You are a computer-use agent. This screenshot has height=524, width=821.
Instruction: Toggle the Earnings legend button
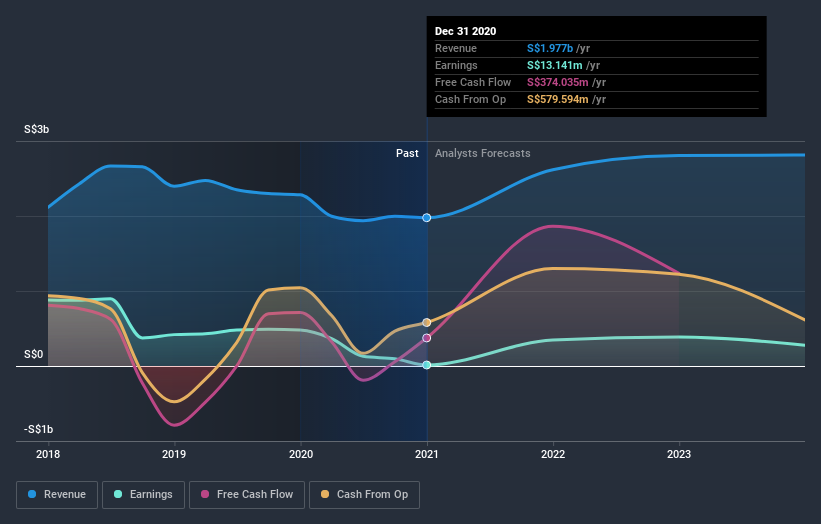point(143,495)
